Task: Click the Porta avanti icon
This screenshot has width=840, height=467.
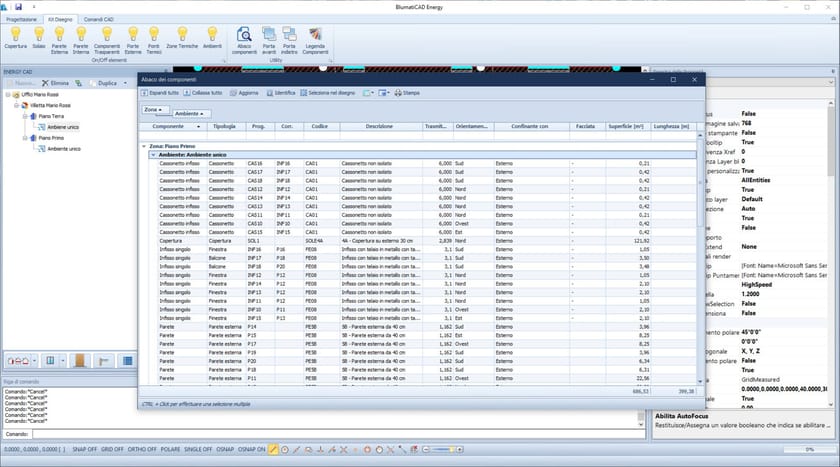Action: [x=269, y=35]
